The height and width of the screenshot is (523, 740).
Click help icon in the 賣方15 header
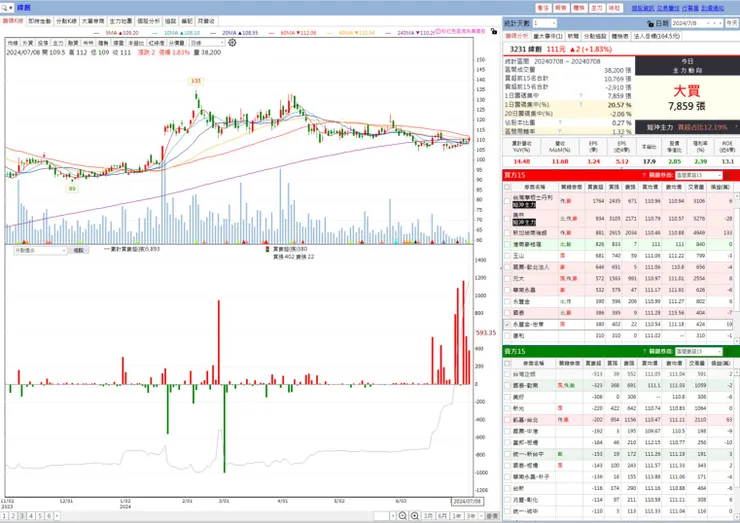tap(644, 351)
